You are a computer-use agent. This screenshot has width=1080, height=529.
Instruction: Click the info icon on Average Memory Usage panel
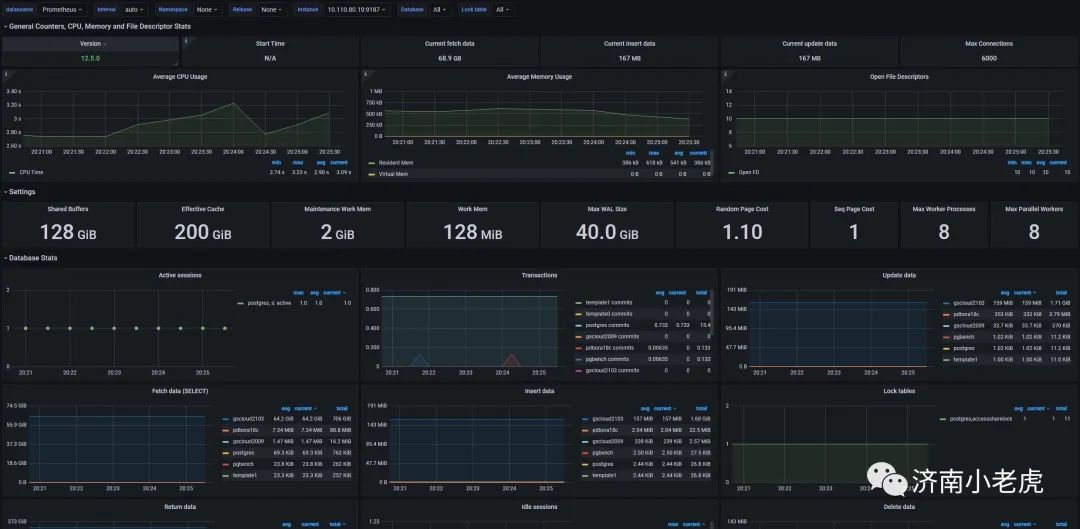(x=365, y=74)
